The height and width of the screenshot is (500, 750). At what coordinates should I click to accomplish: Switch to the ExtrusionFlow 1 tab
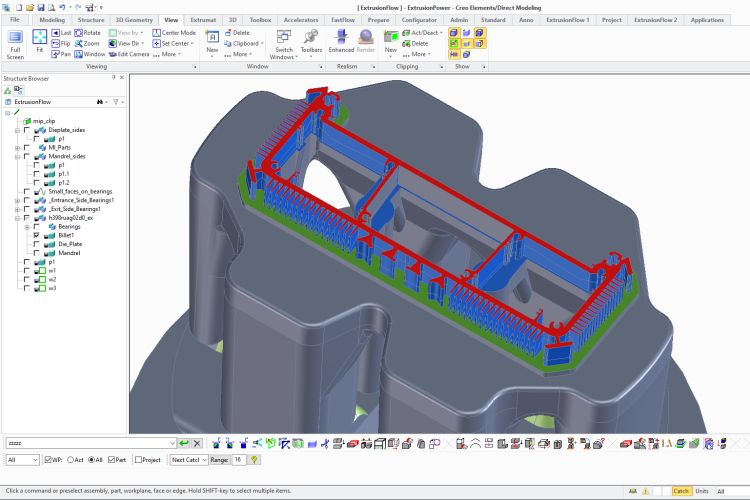click(x=568, y=20)
